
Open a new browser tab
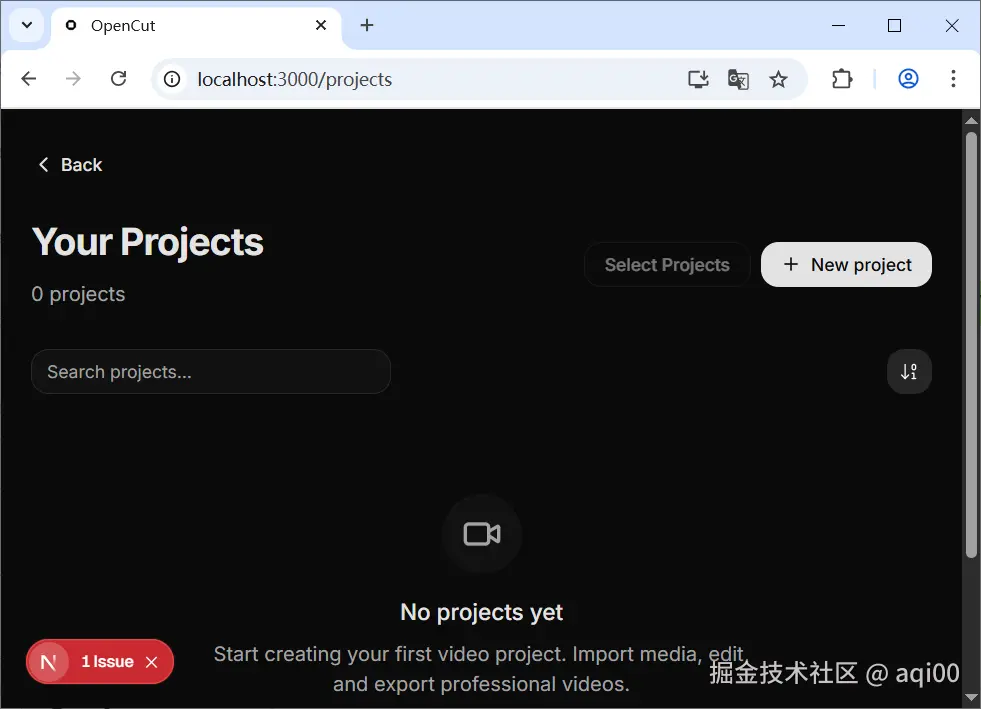pyautogui.click(x=367, y=25)
